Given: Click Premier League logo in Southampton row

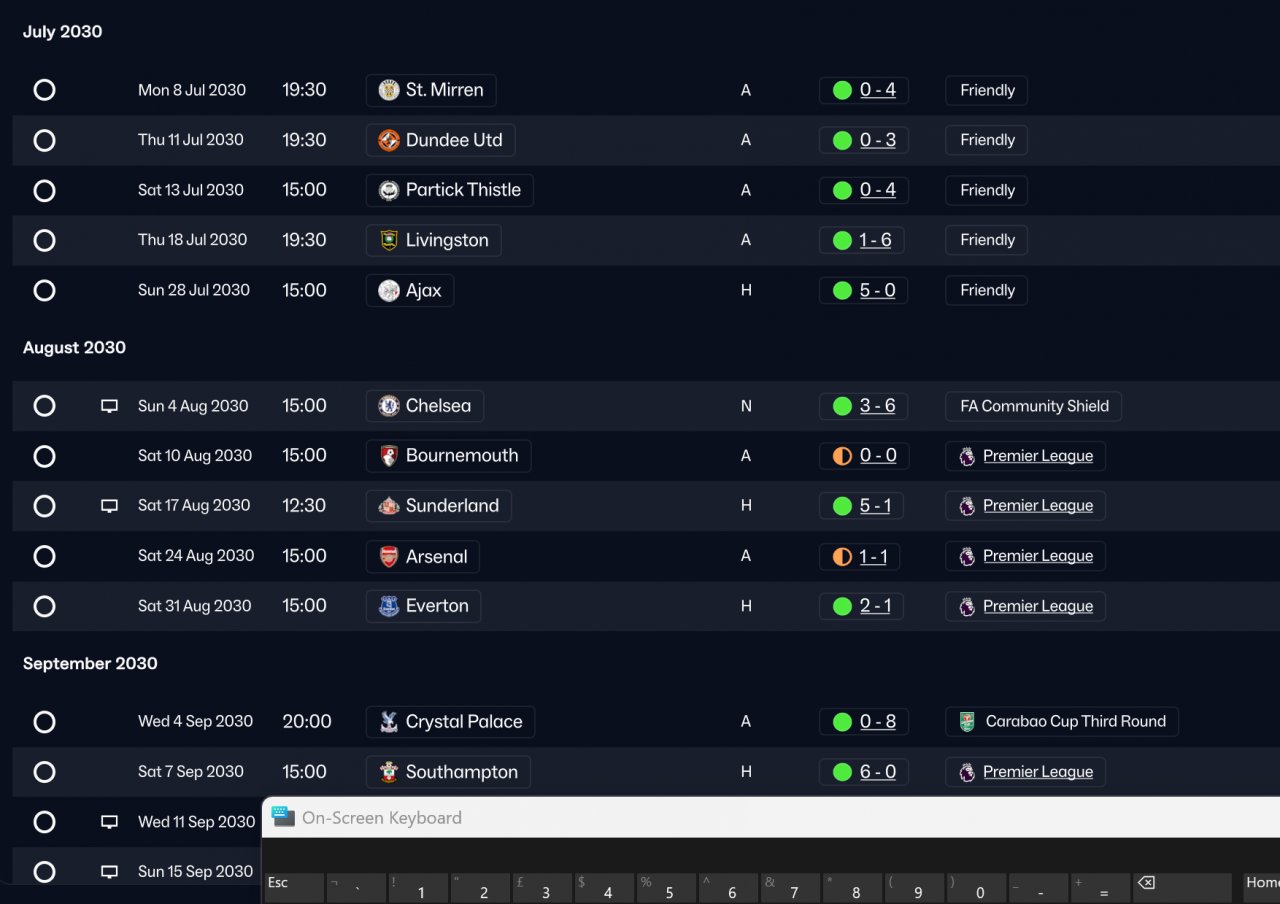Looking at the screenshot, I should click(x=967, y=772).
